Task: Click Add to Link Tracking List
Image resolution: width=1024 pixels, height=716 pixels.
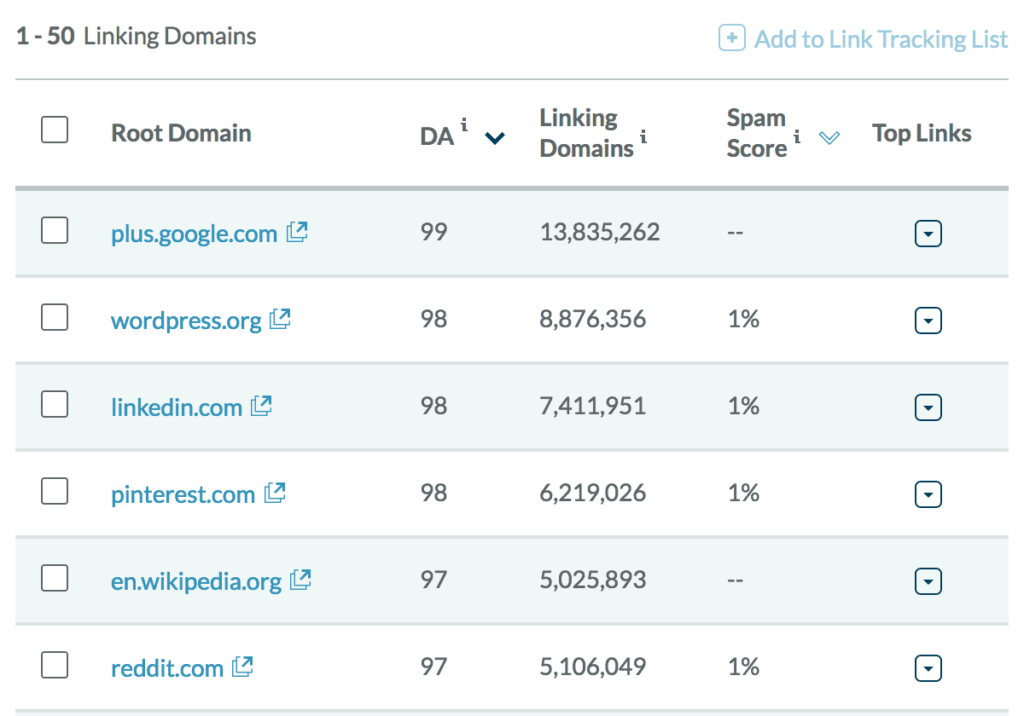Action: click(864, 39)
